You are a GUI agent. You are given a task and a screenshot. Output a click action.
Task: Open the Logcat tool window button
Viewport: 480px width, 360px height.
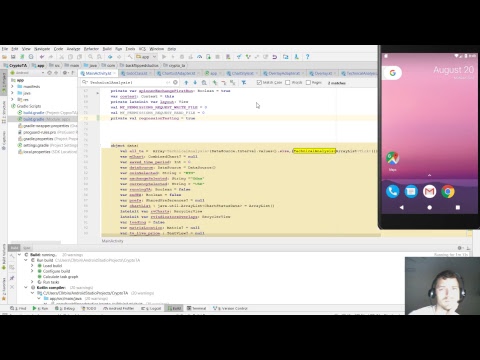click(x=151, y=308)
